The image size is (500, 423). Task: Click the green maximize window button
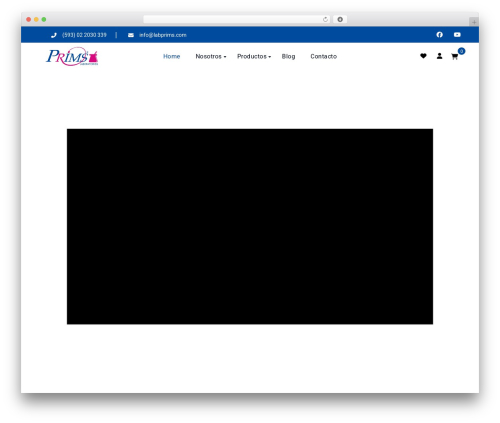click(x=44, y=19)
